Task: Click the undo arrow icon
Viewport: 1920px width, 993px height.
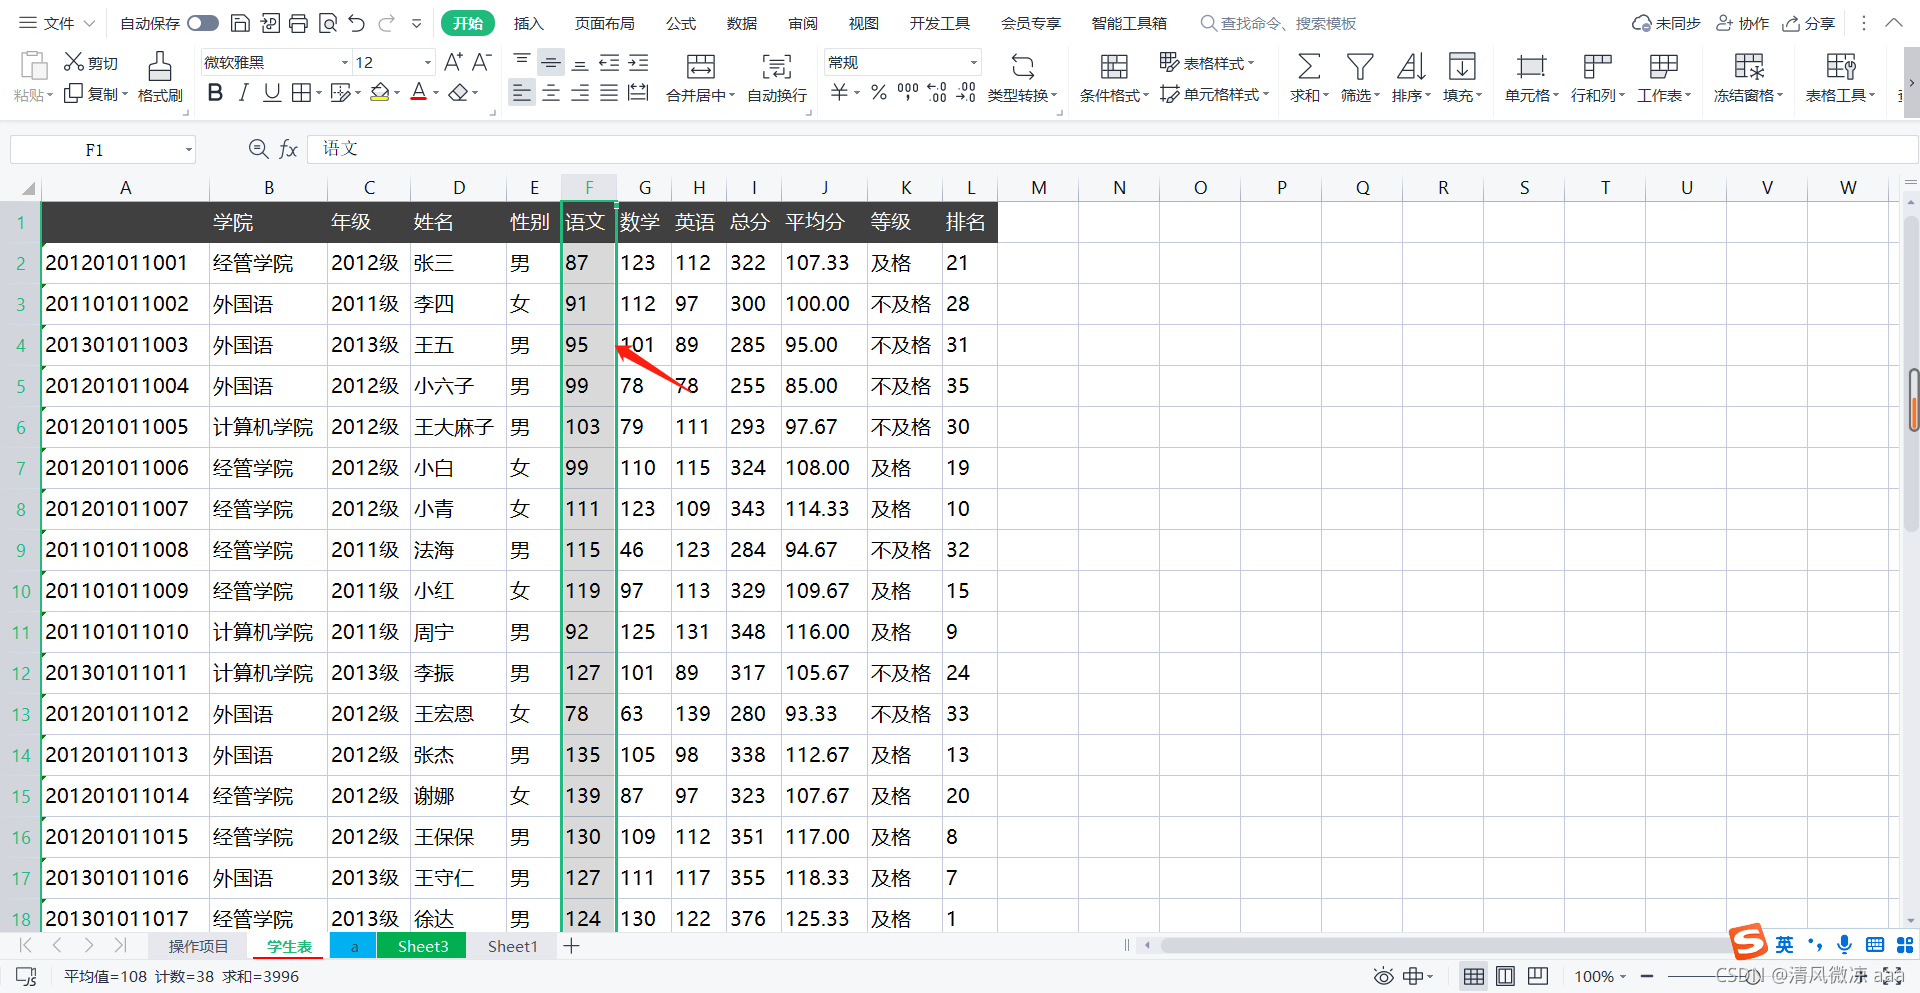Action: click(357, 23)
